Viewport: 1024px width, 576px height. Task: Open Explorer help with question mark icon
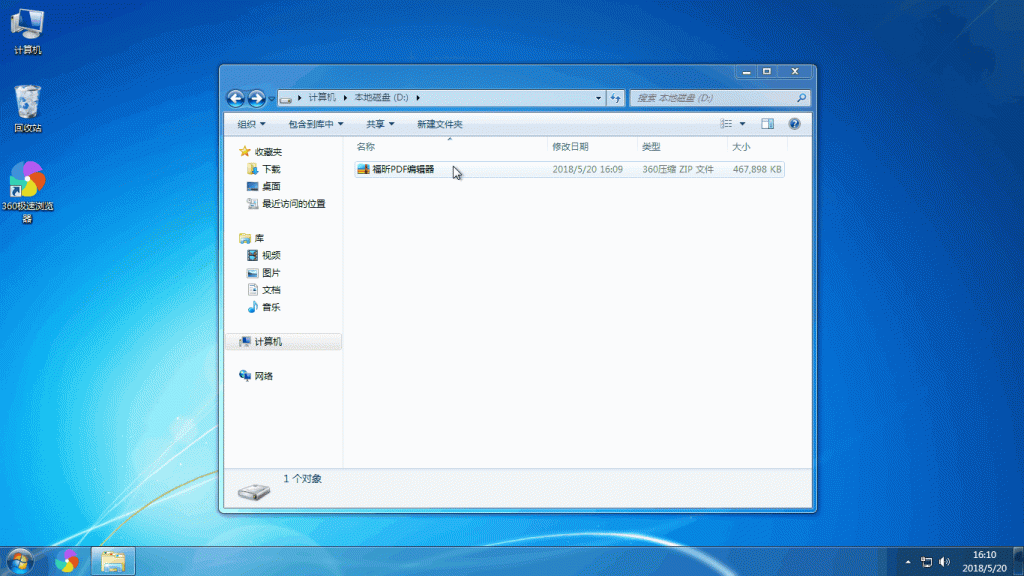[x=794, y=124]
